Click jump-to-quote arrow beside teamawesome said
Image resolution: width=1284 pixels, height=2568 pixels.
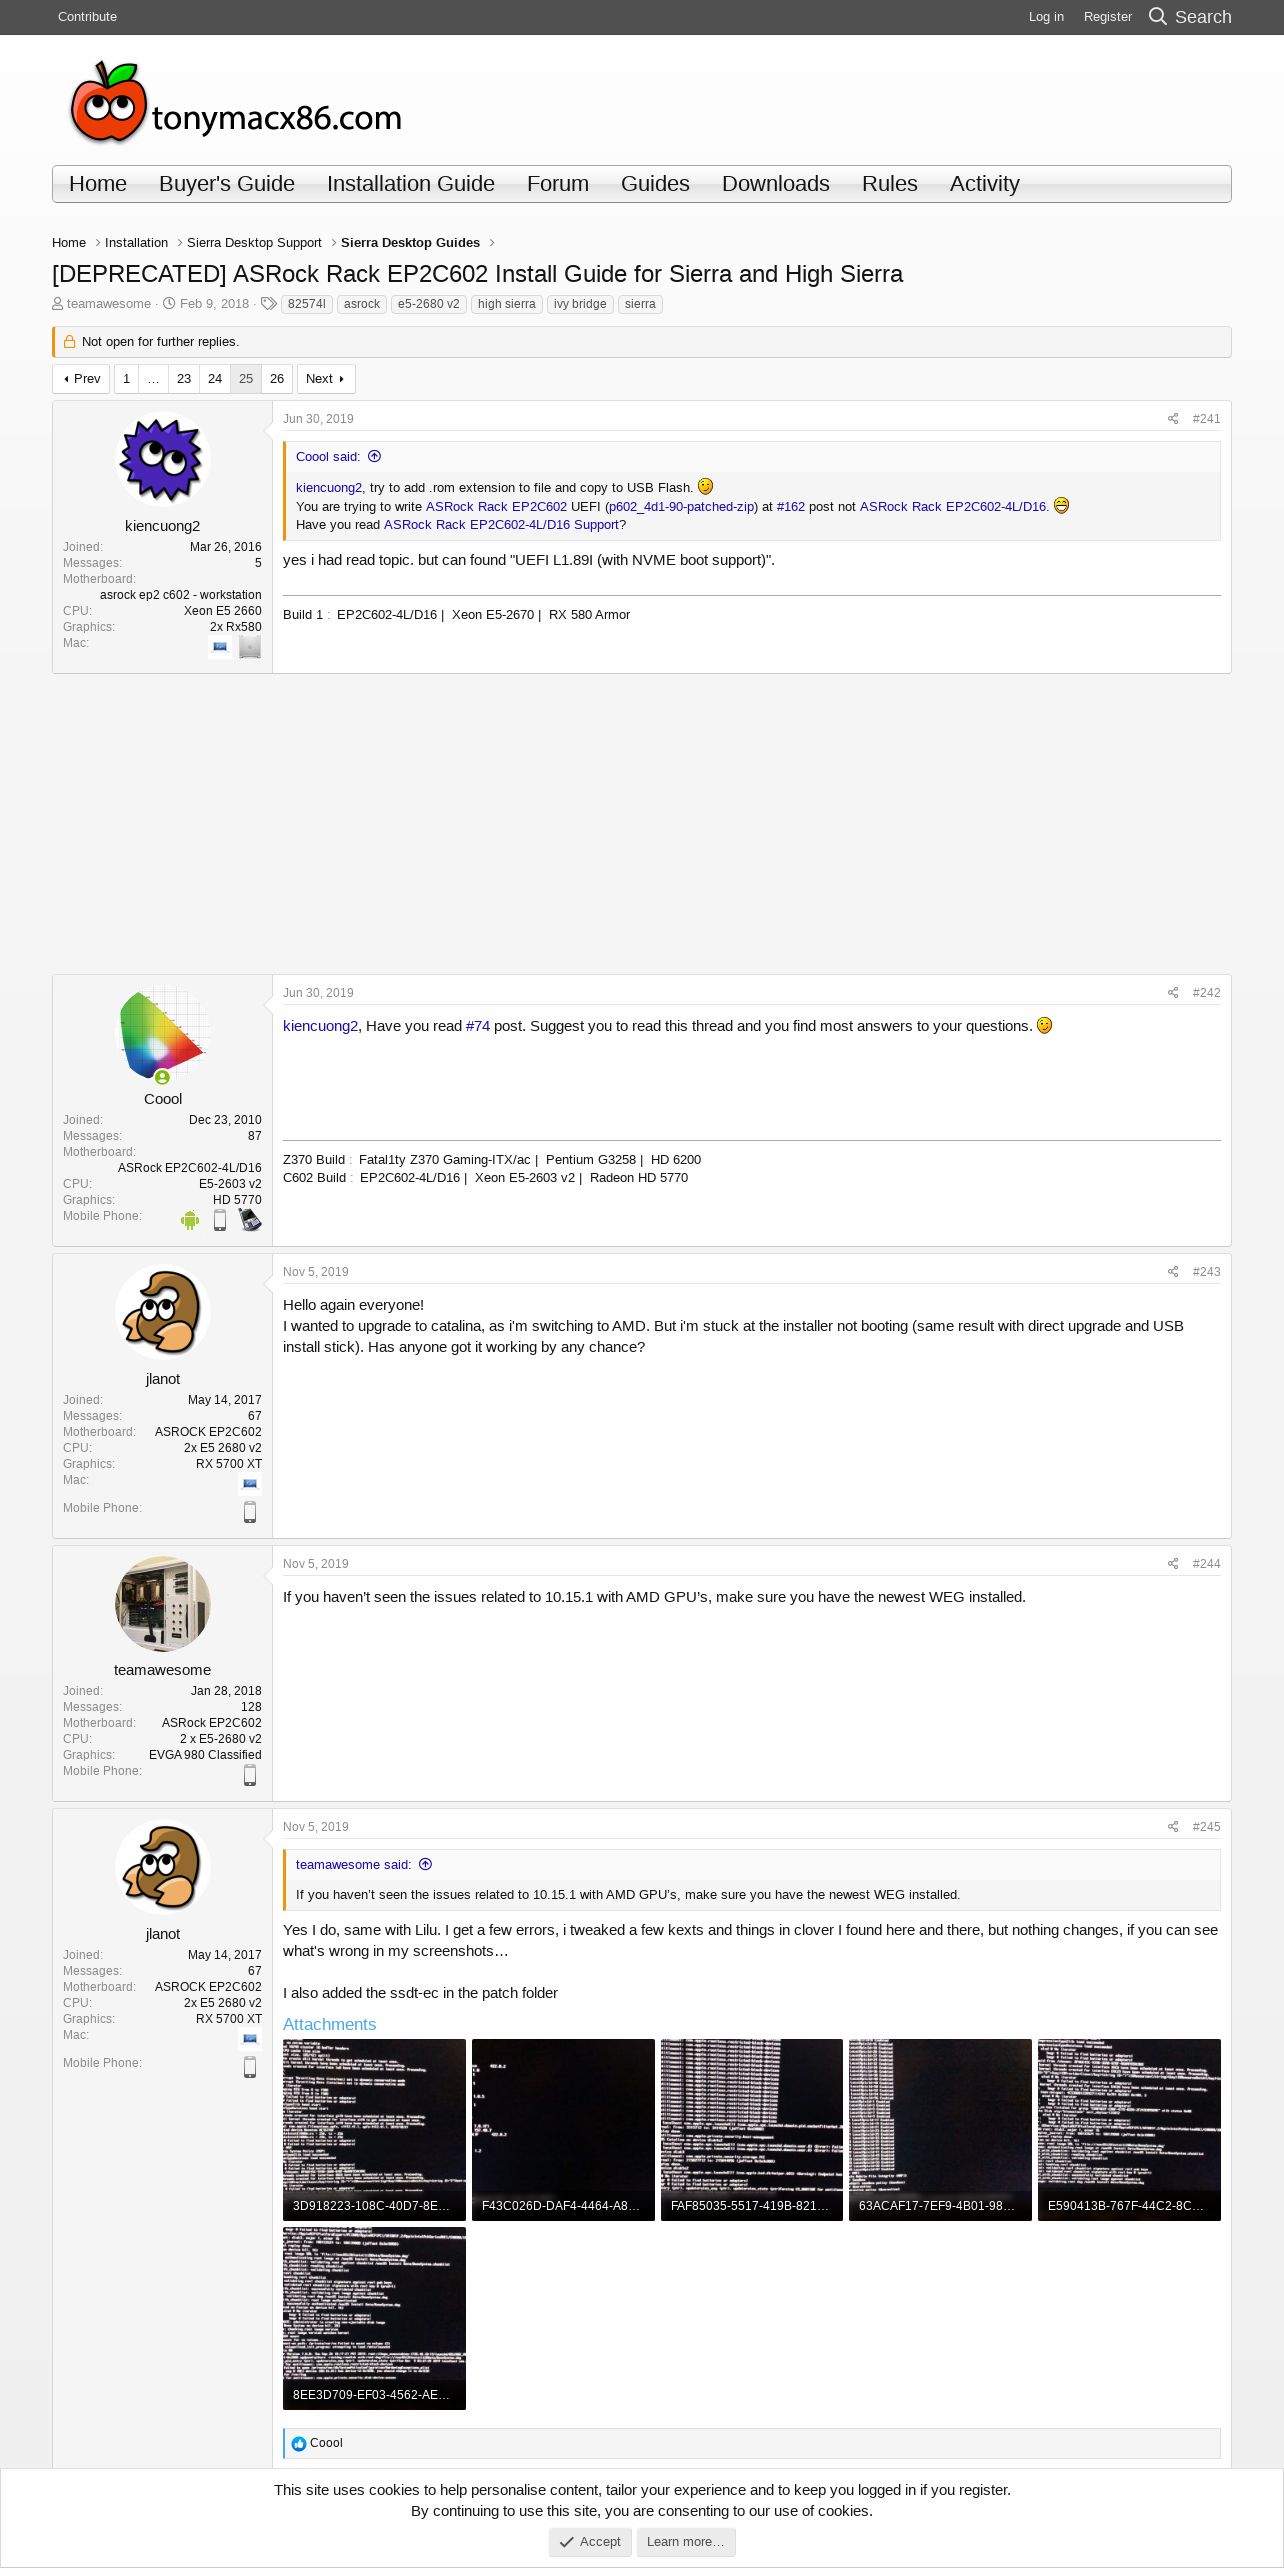426,1865
